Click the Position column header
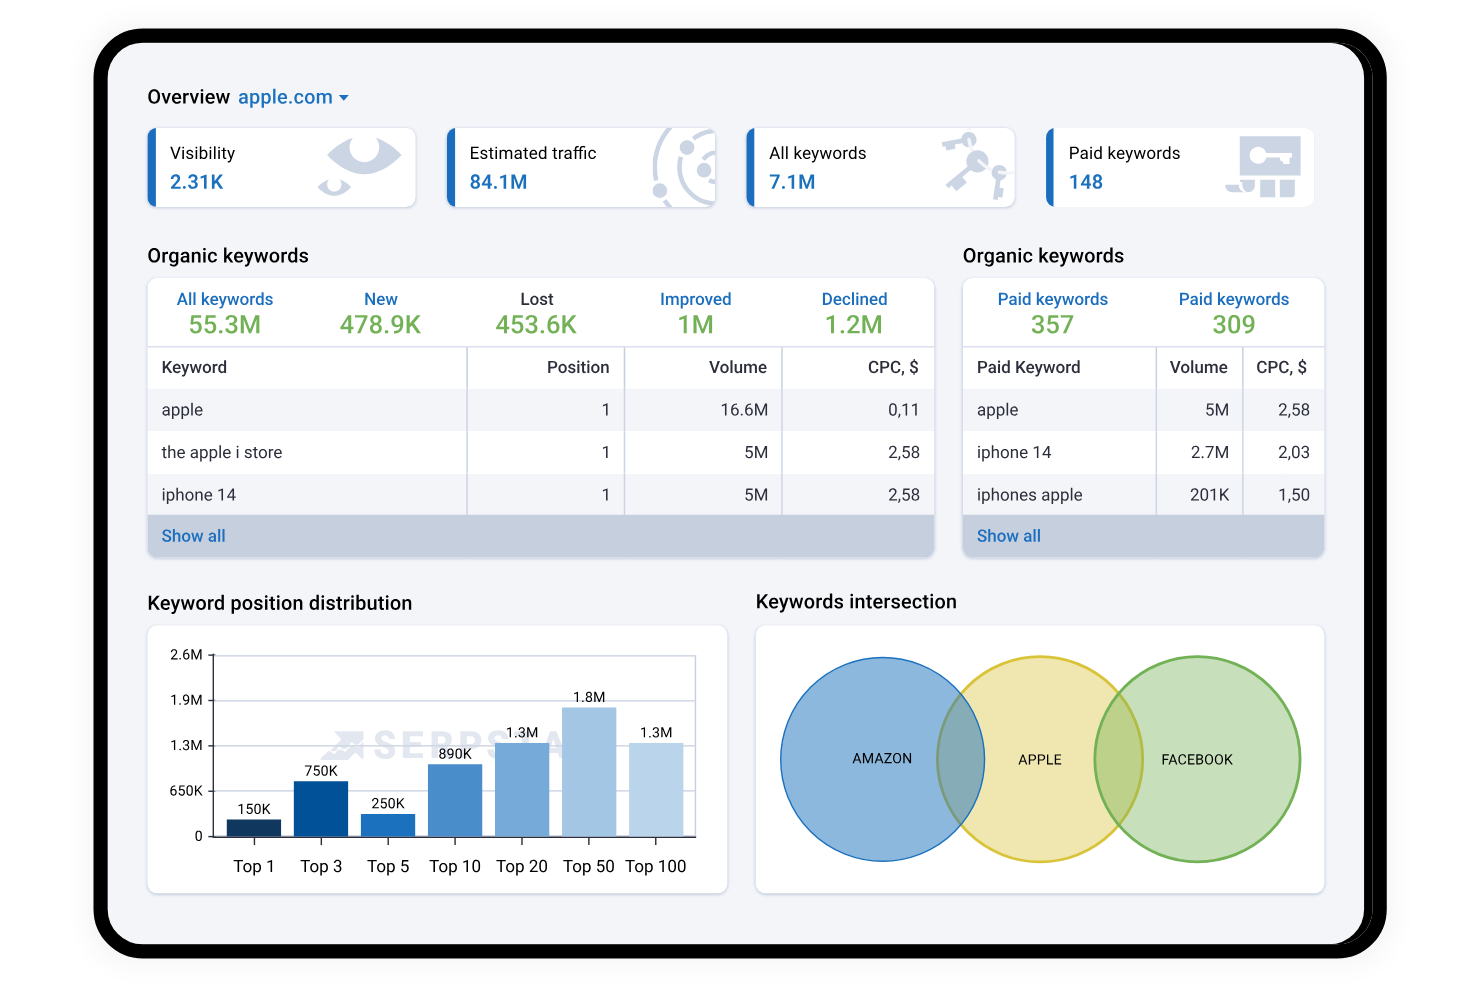1480x987 pixels. [578, 367]
